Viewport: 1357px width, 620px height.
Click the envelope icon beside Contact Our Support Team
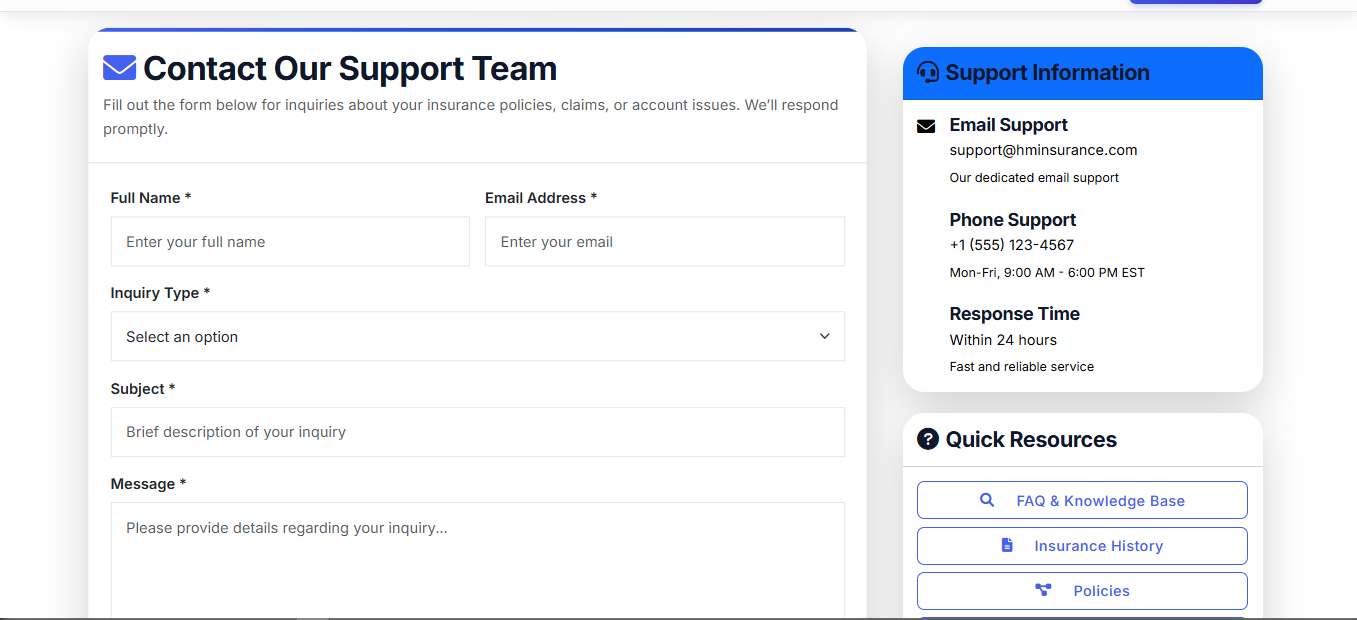click(119, 68)
